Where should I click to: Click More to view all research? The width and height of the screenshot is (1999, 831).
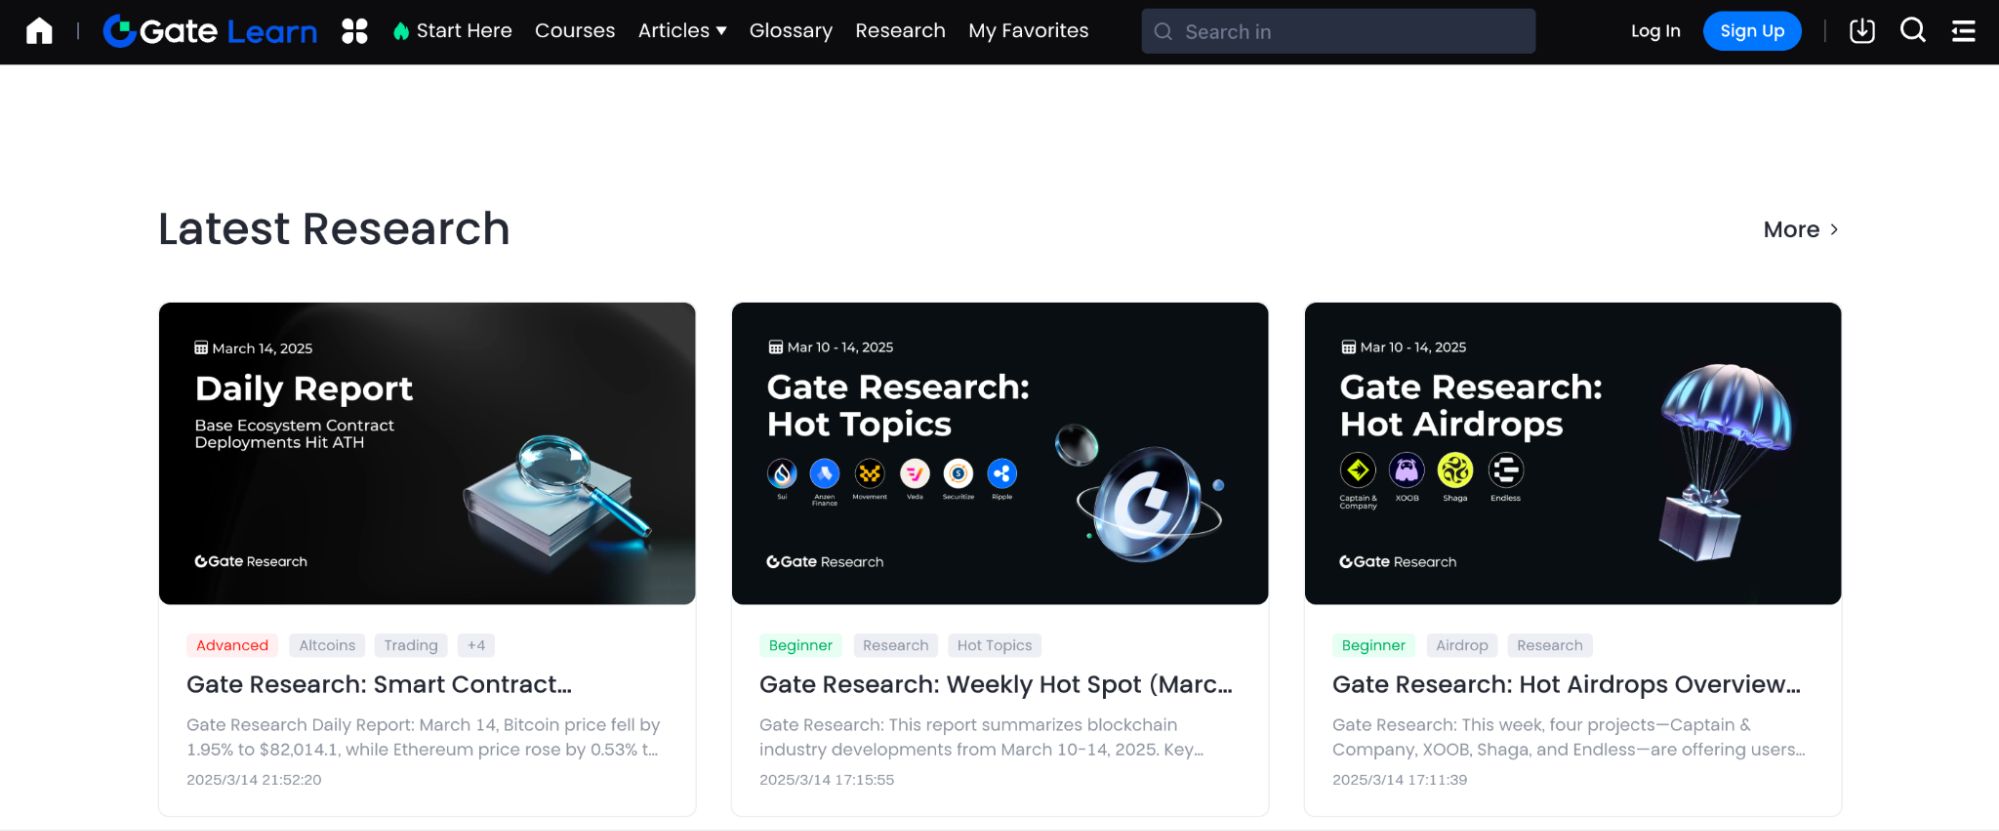coord(1800,230)
